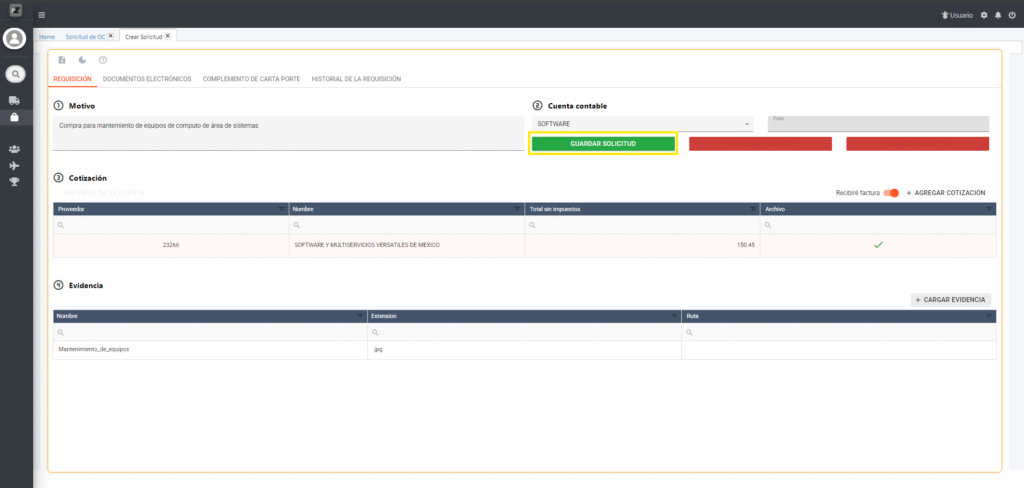This screenshot has width=1024, height=488.
Task: Toggle the Recibiré factura switch
Action: (x=891, y=192)
